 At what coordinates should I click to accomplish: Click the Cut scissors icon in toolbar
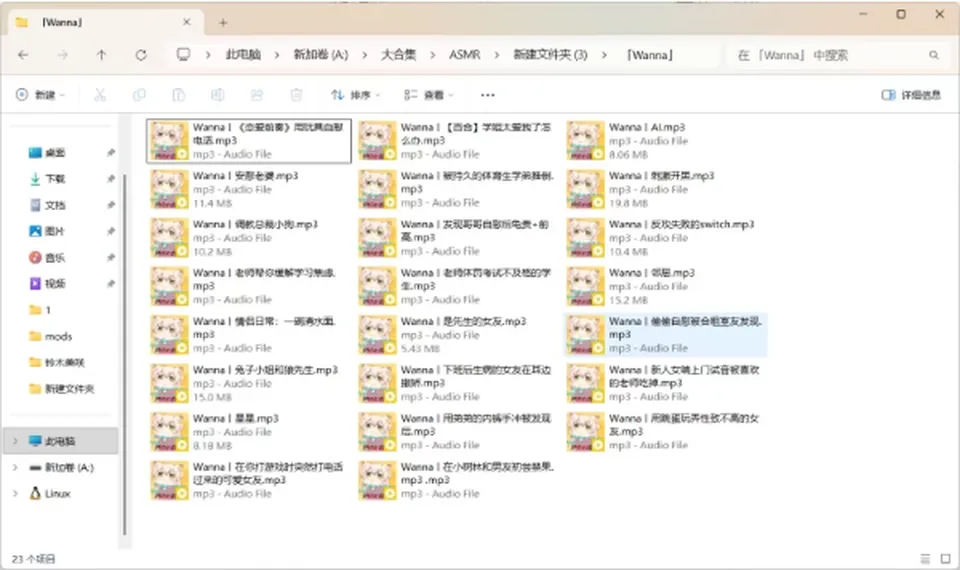[x=100, y=95]
